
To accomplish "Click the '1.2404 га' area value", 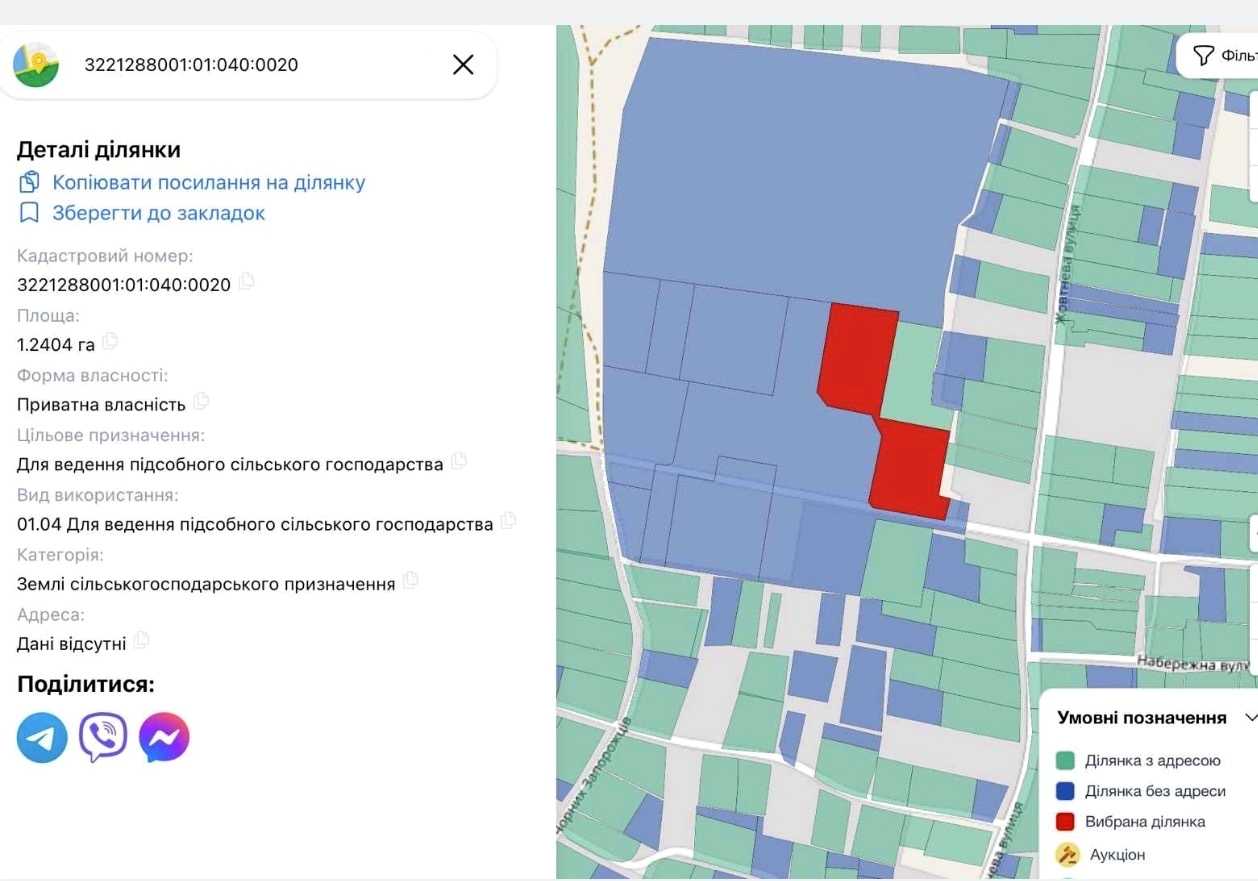I will [56, 345].
